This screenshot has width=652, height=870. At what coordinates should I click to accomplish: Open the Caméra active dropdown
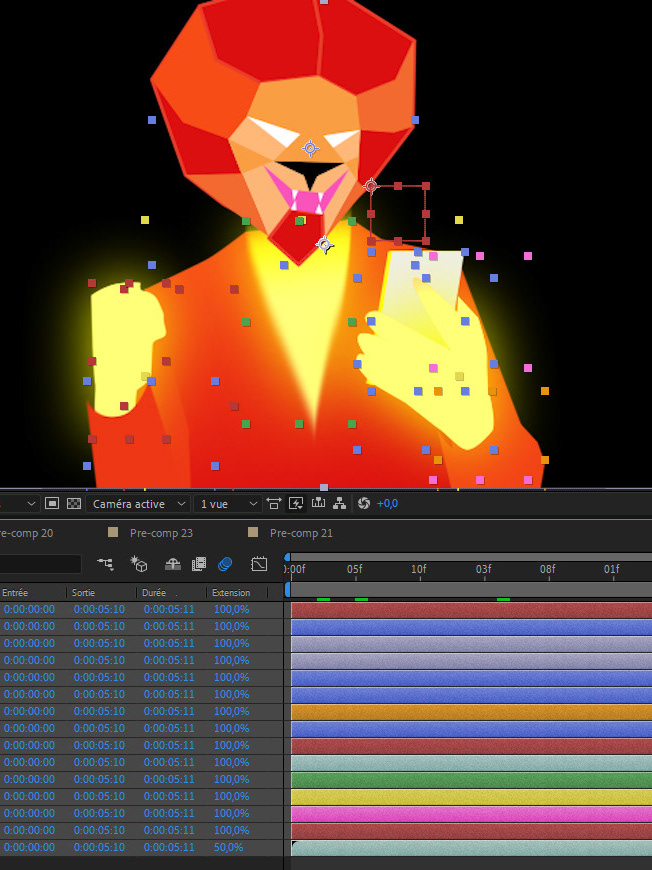coord(138,504)
